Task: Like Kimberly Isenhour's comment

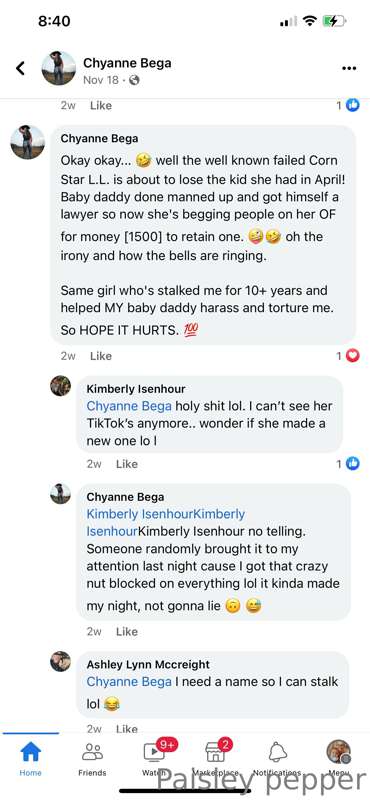Action: [x=127, y=464]
